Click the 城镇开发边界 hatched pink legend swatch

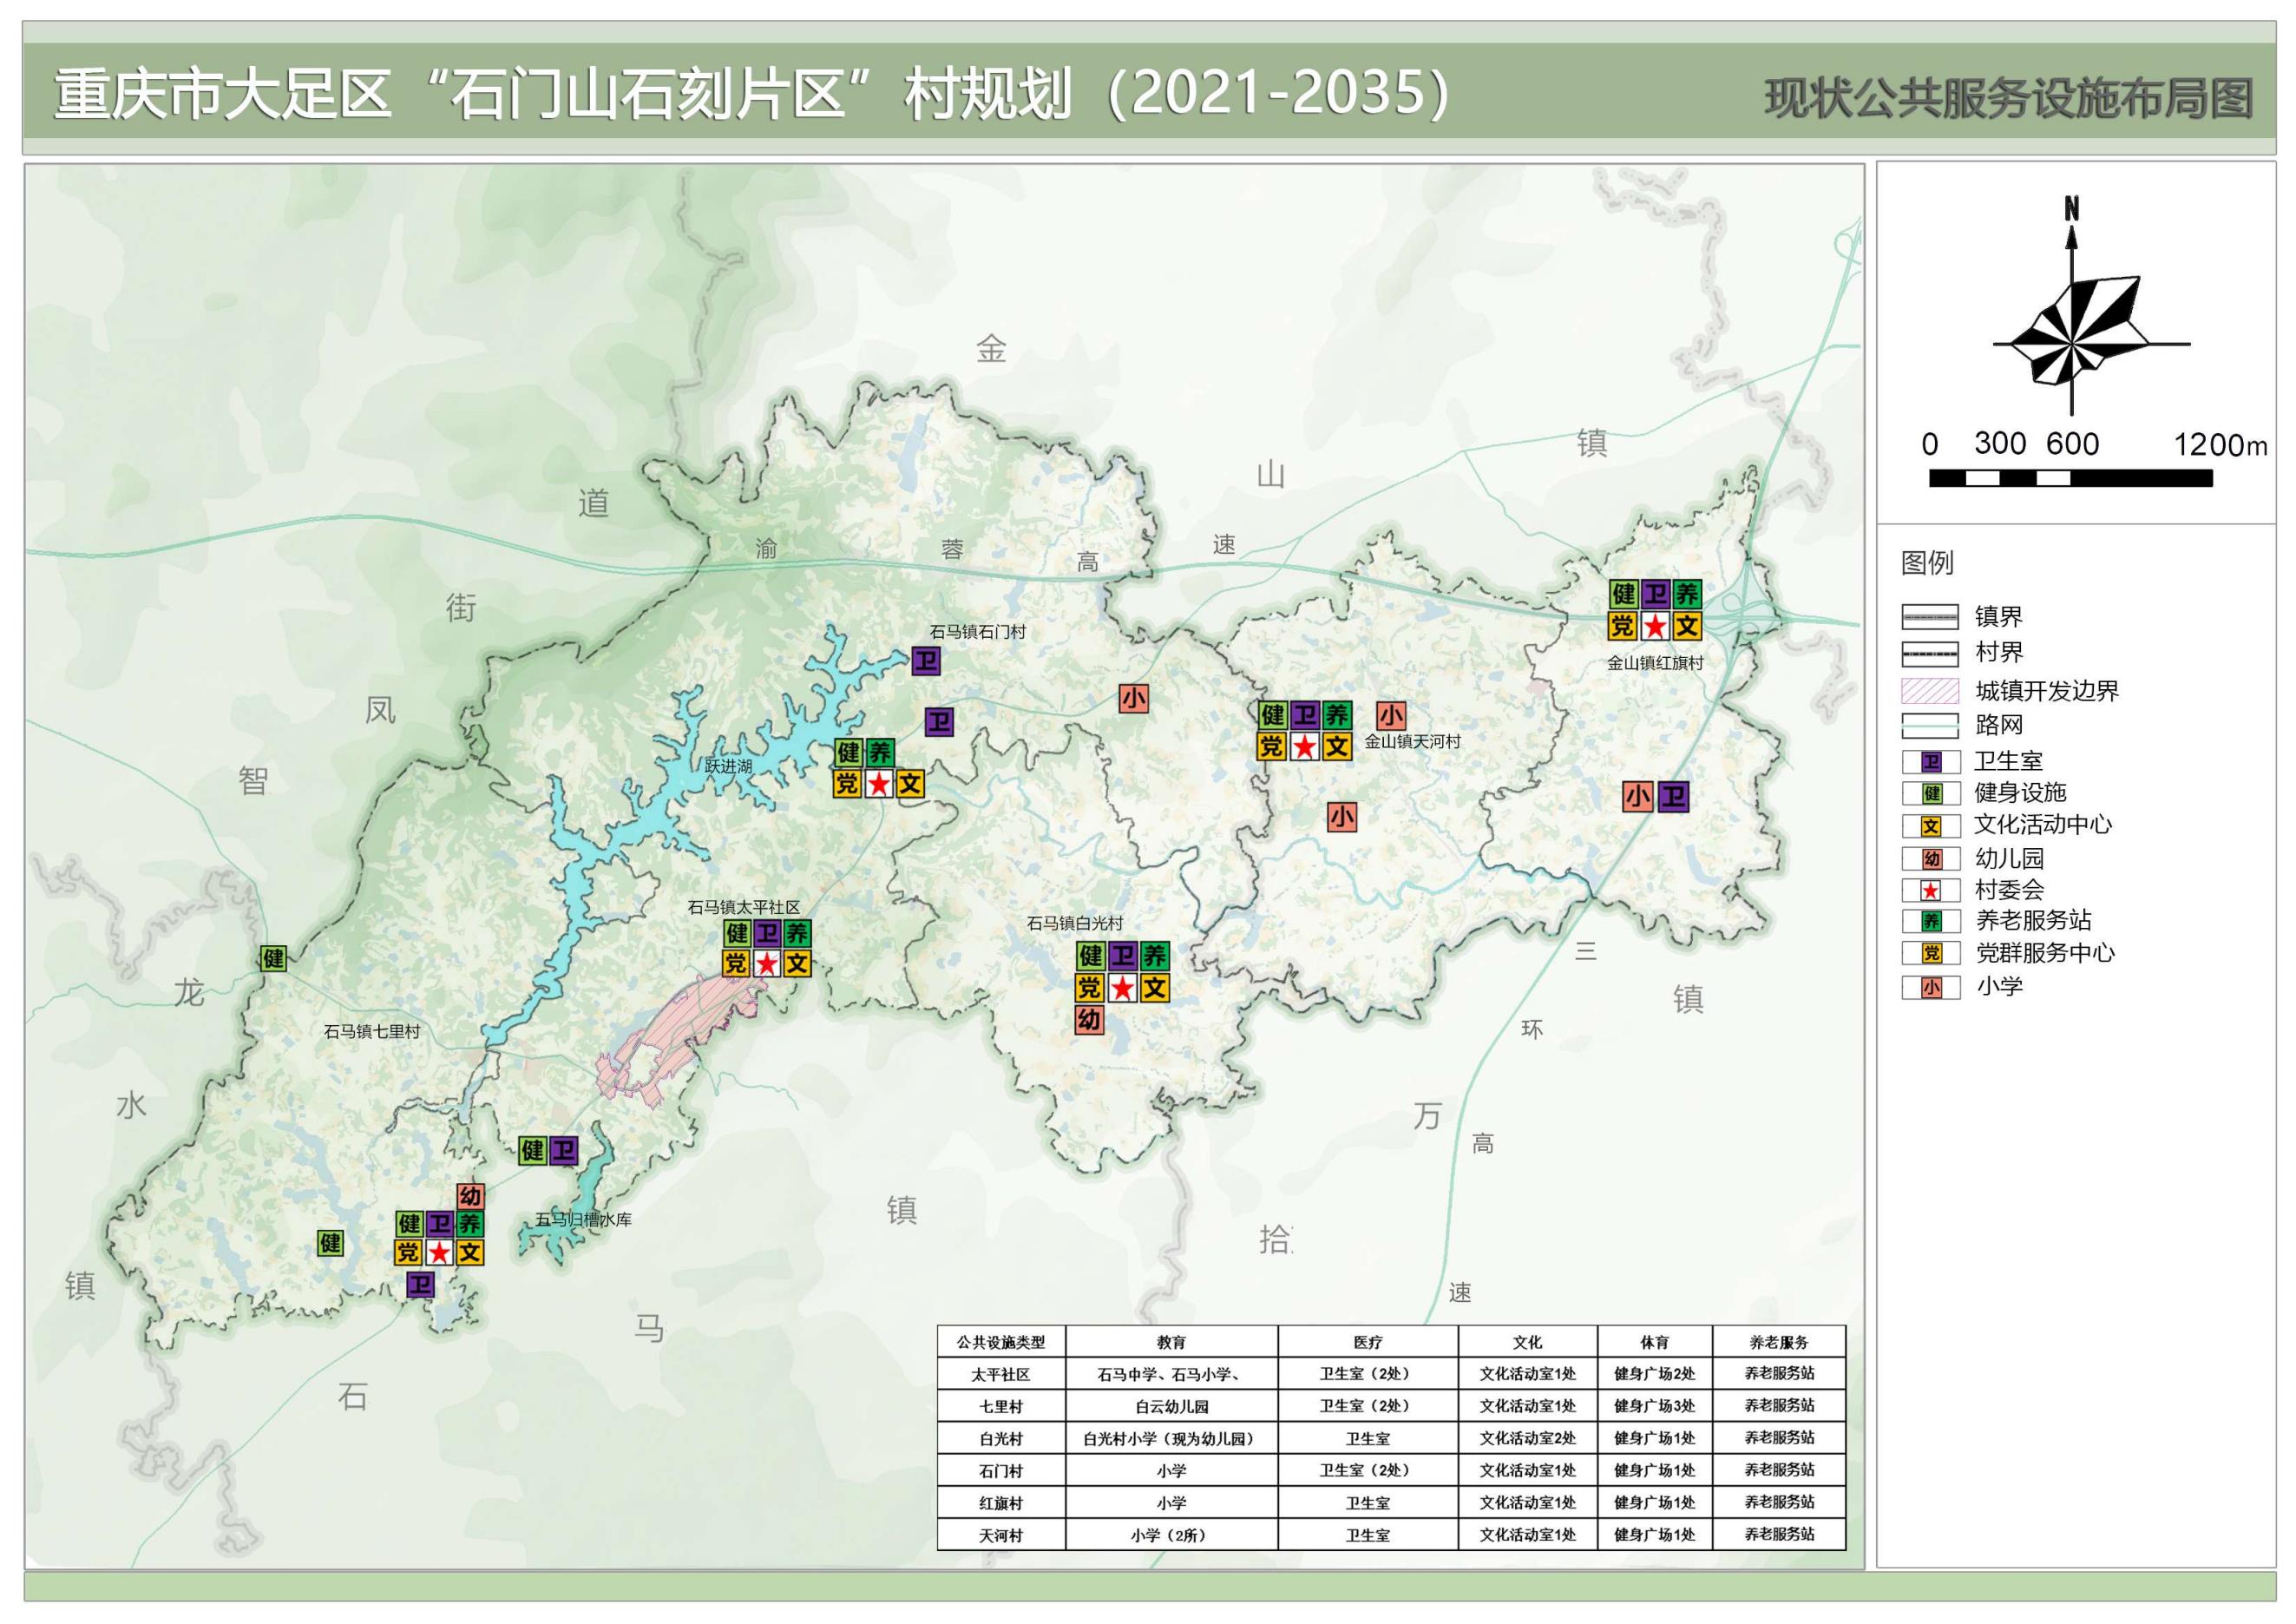pyautogui.click(x=1930, y=691)
